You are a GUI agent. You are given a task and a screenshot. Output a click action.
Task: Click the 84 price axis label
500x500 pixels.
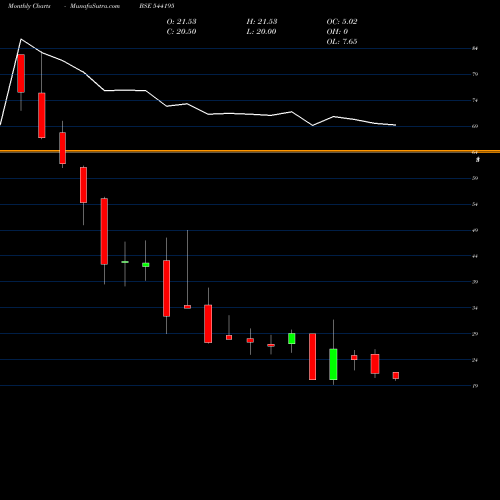coord(475,48)
